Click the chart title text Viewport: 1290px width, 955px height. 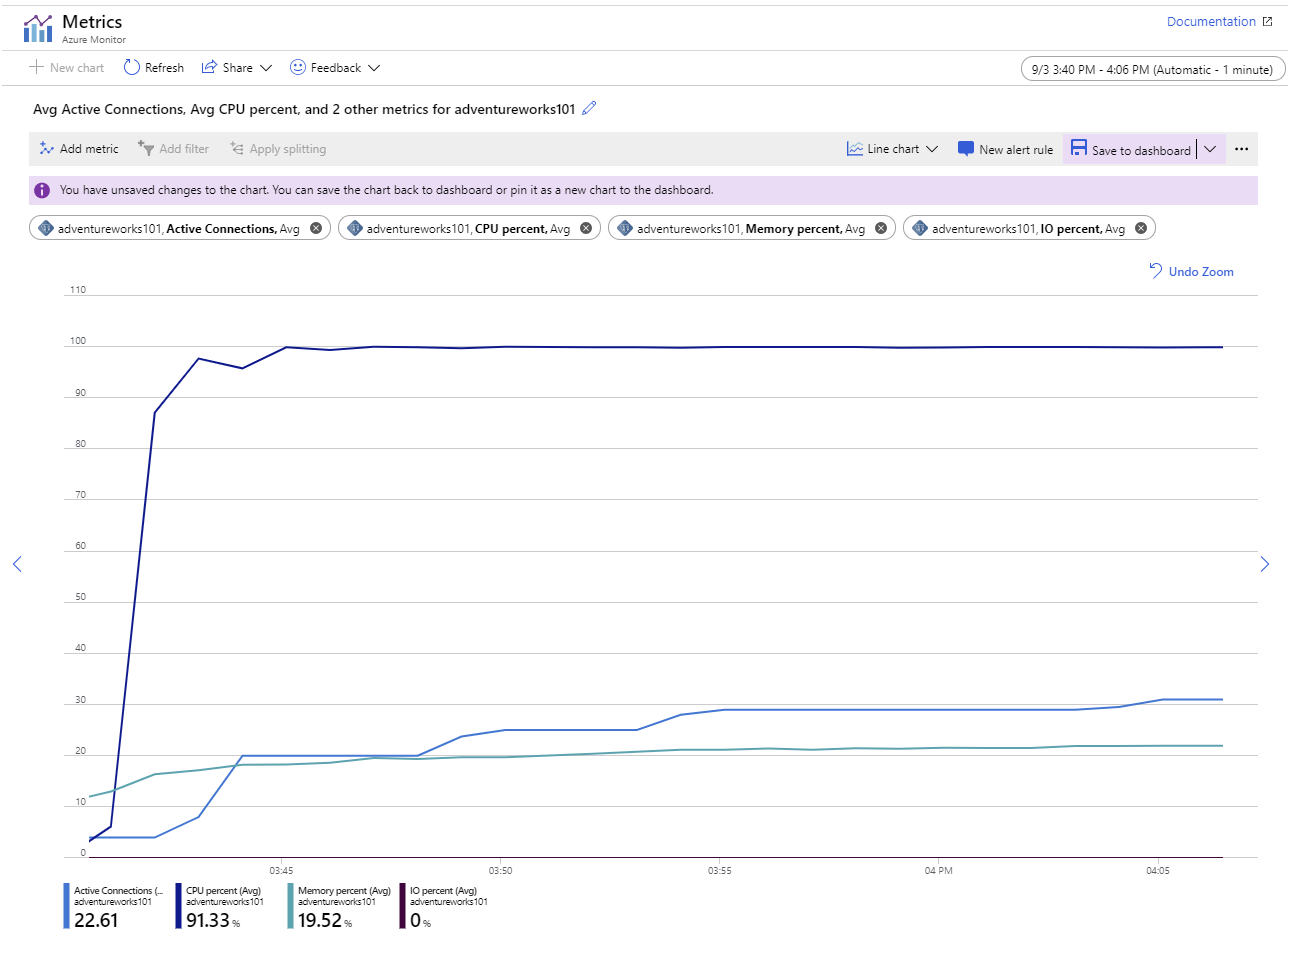(304, 109)
